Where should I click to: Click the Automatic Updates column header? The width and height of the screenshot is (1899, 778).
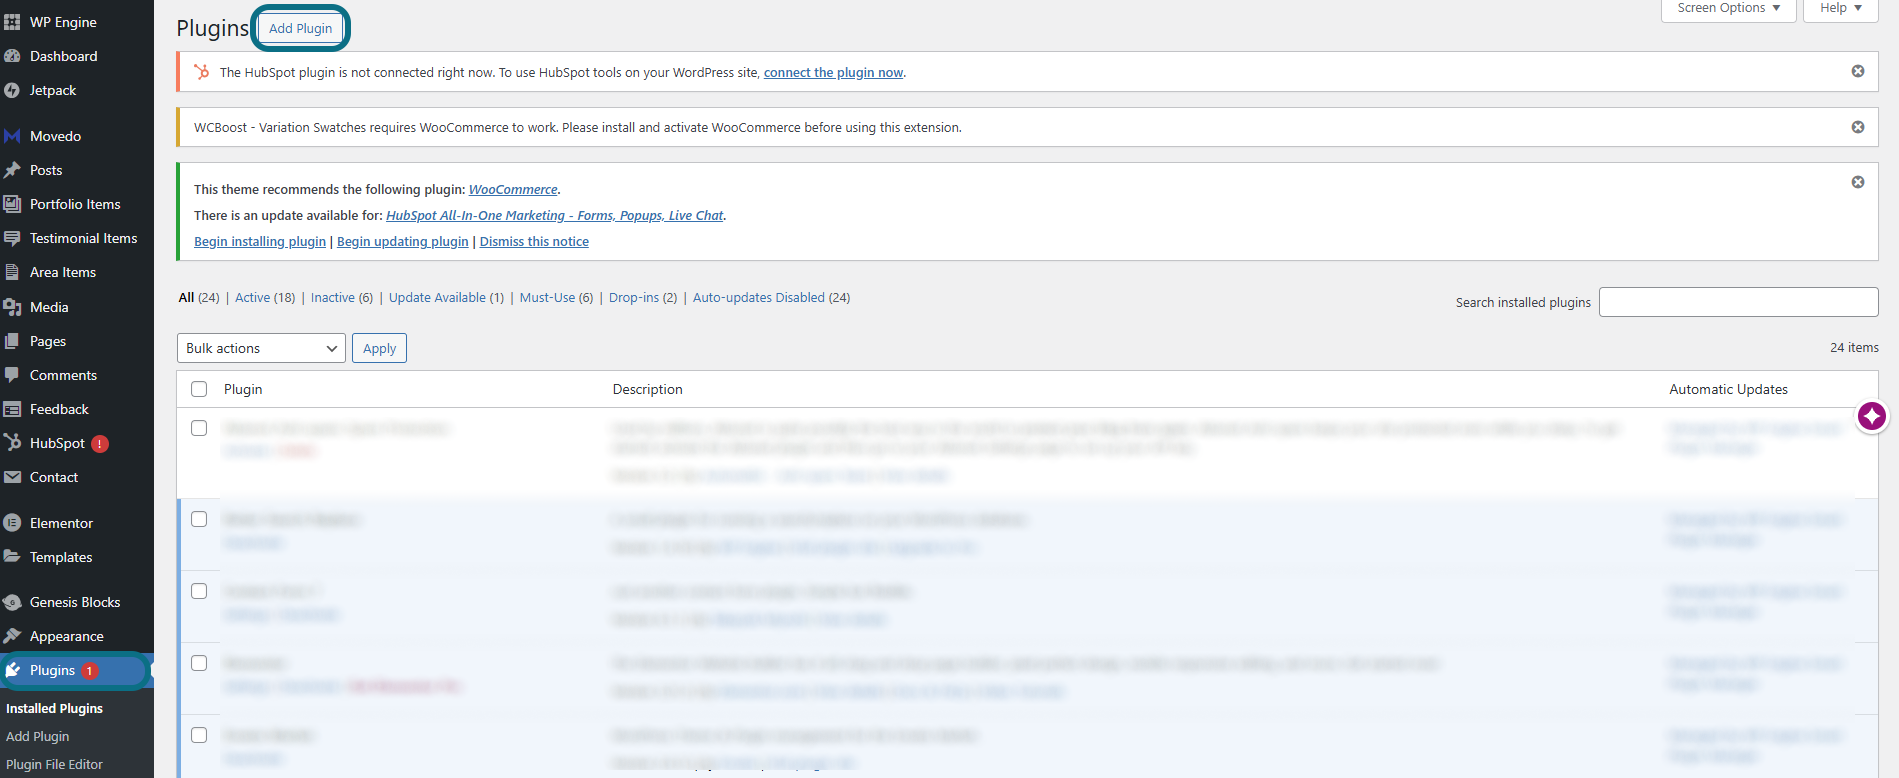(x=1728, y=389)
